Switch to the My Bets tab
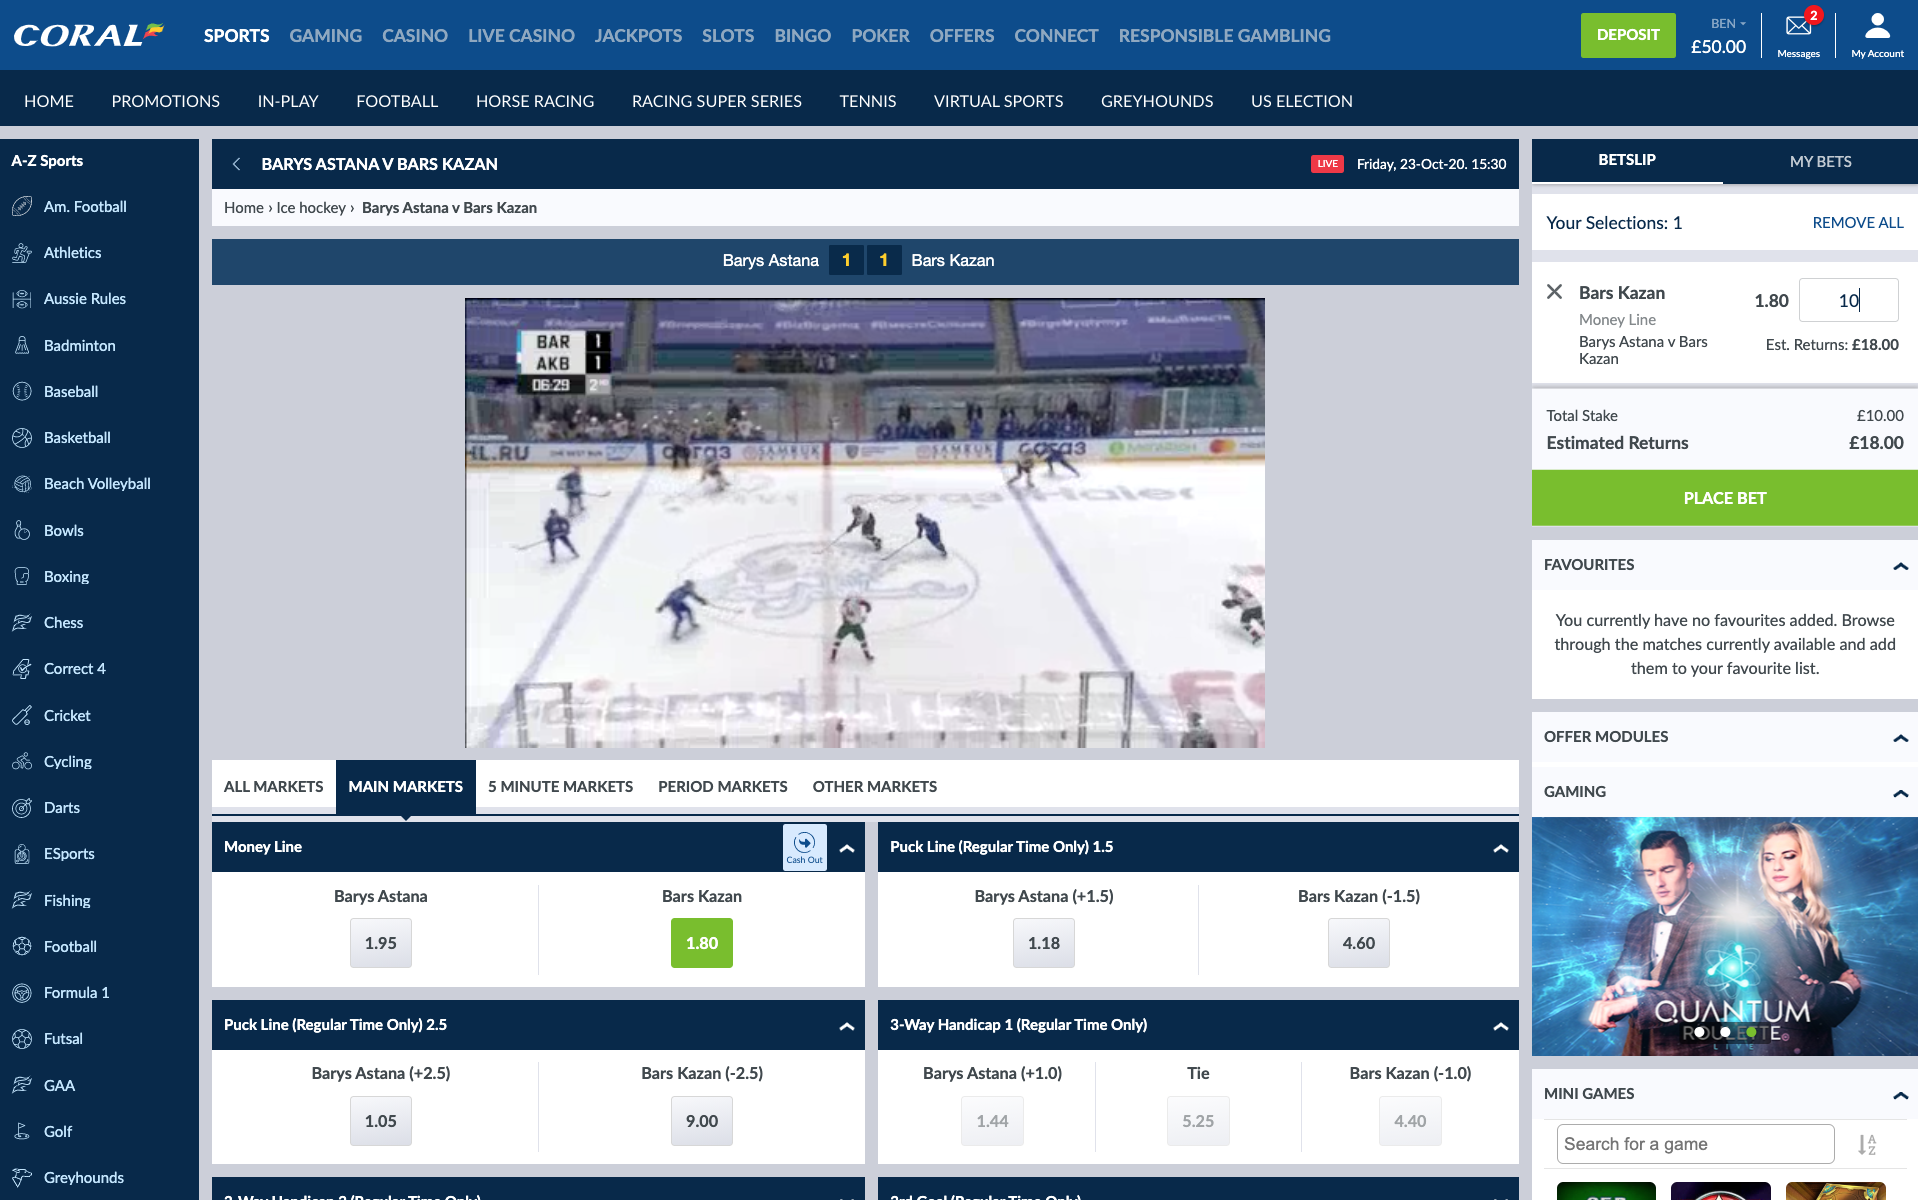Screen dimensions: 1918x1200 click(x=1819, y=161)
